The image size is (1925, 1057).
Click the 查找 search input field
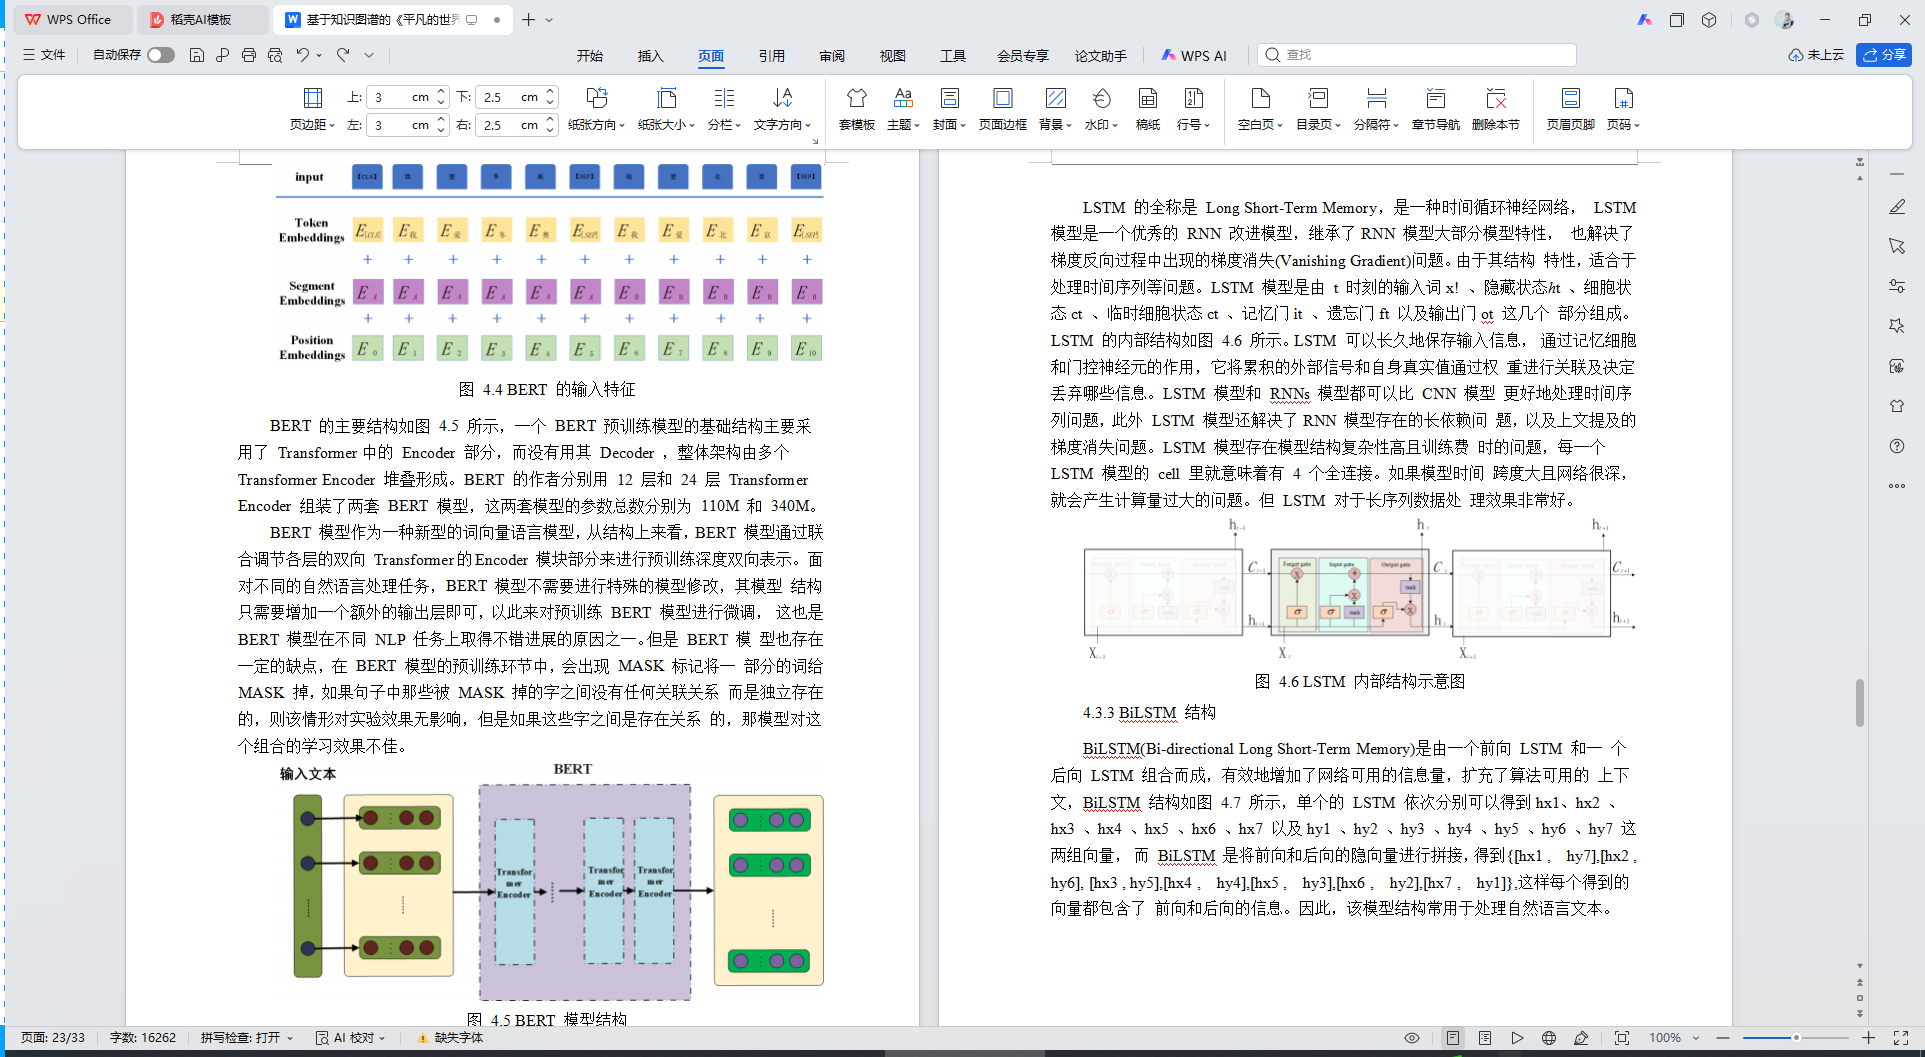(1417, 55)
